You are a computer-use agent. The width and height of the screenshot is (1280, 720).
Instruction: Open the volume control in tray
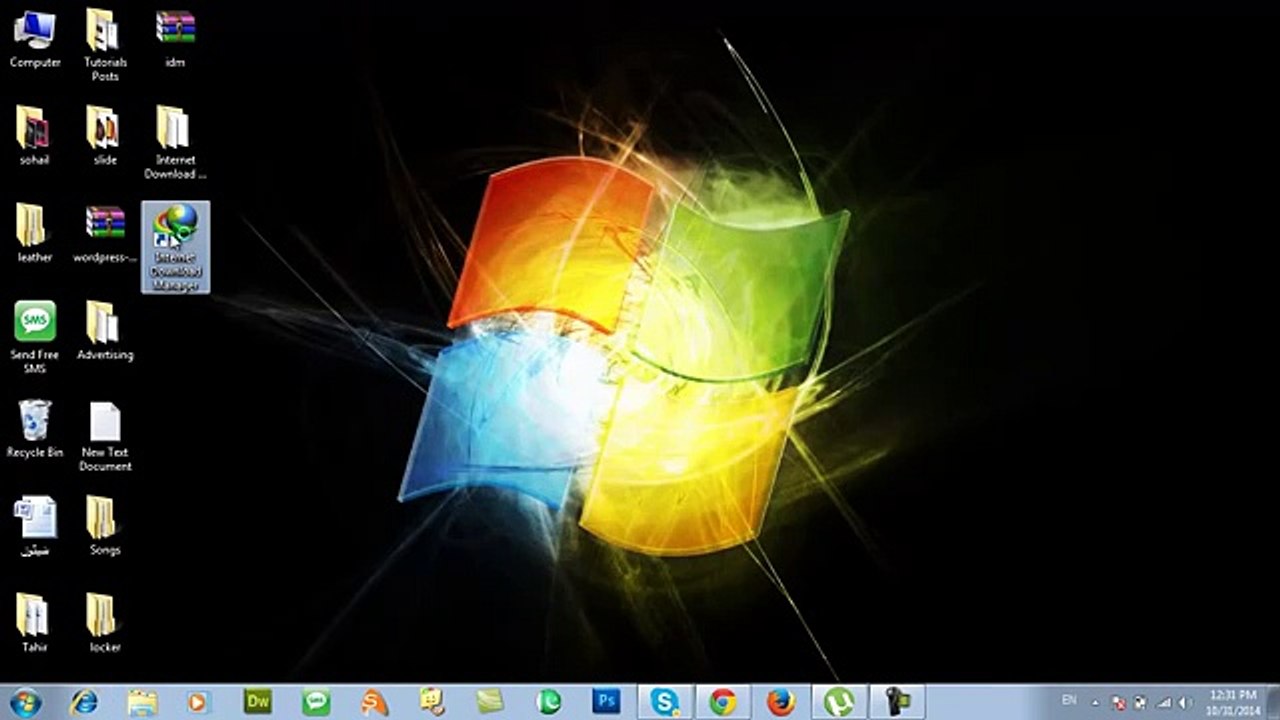coord(1187,703)
